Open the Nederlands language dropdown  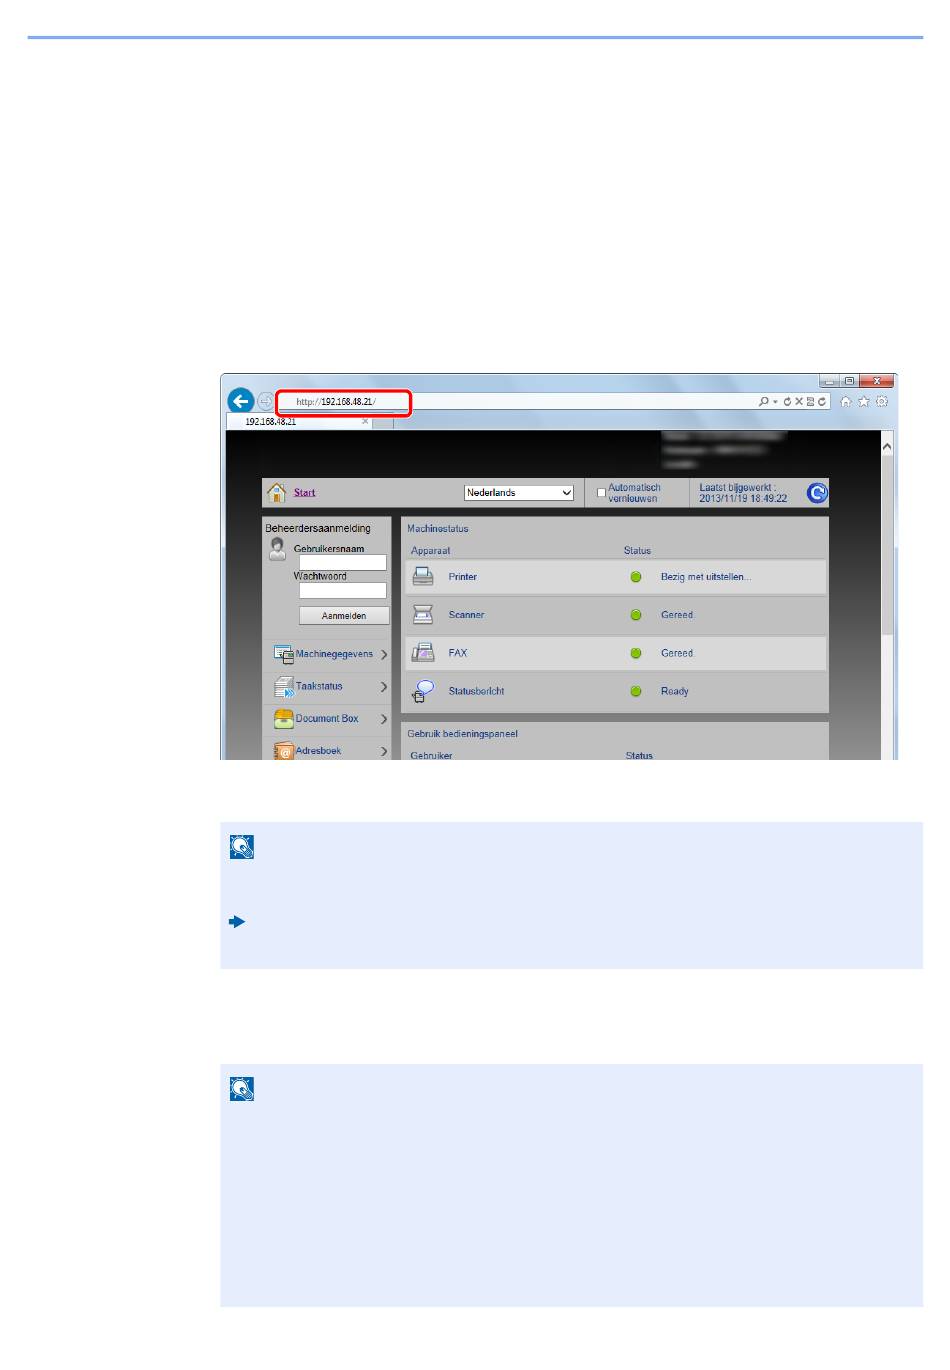[x=519, y=493]
